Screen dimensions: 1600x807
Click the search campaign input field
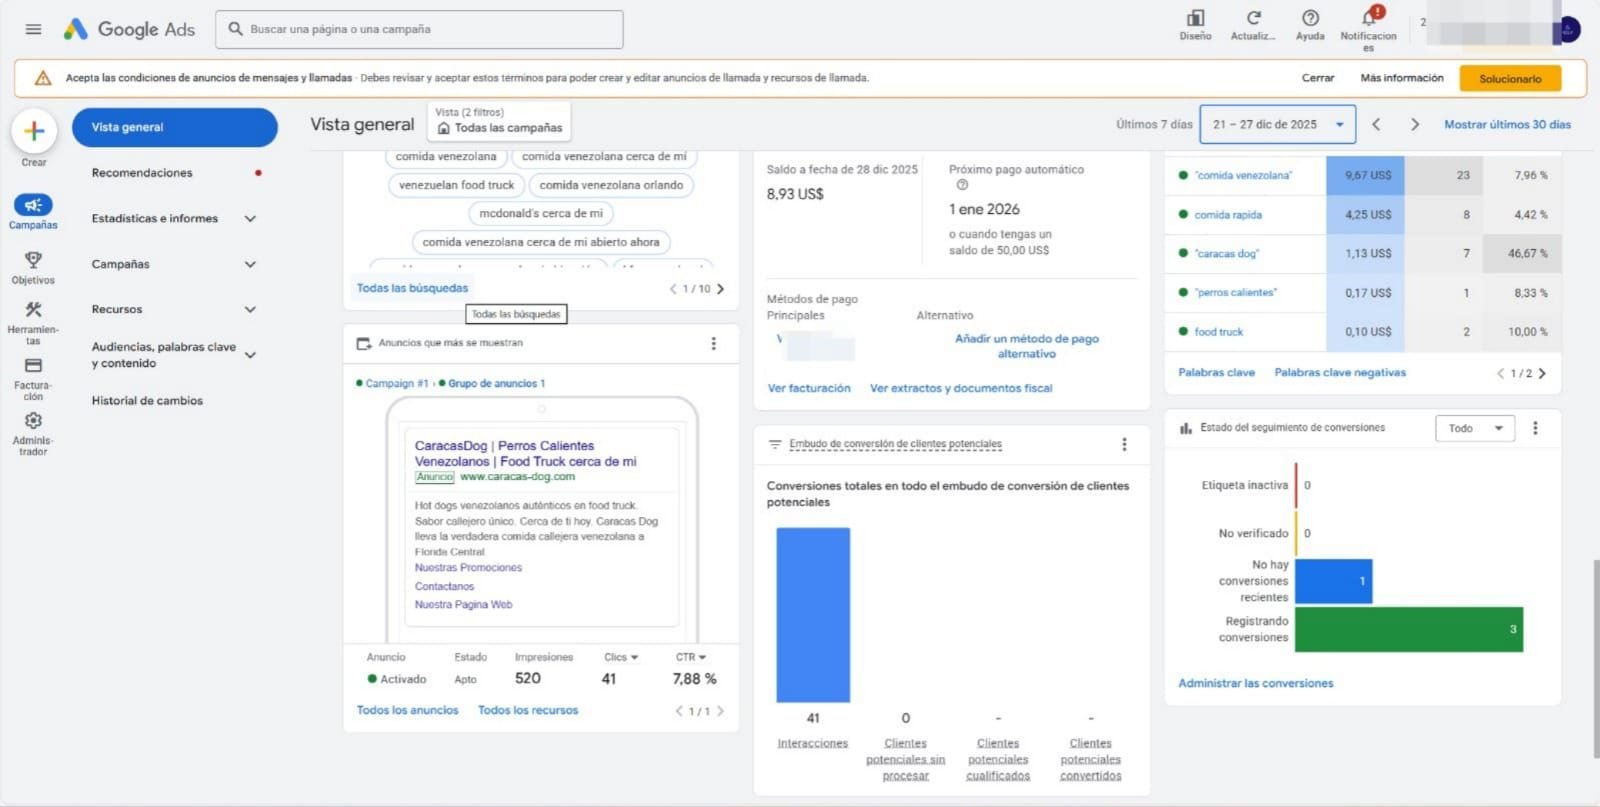(x=419, y=29)
